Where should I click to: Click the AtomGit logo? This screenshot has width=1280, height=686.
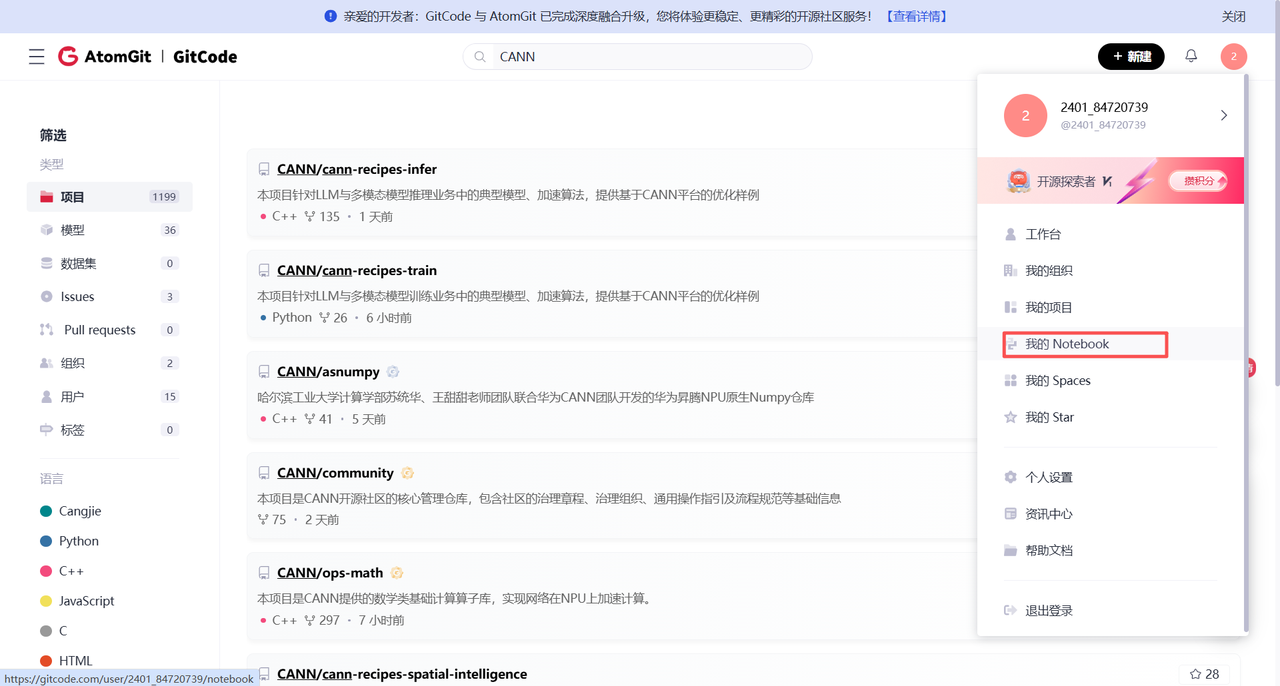tap(105, 57)
